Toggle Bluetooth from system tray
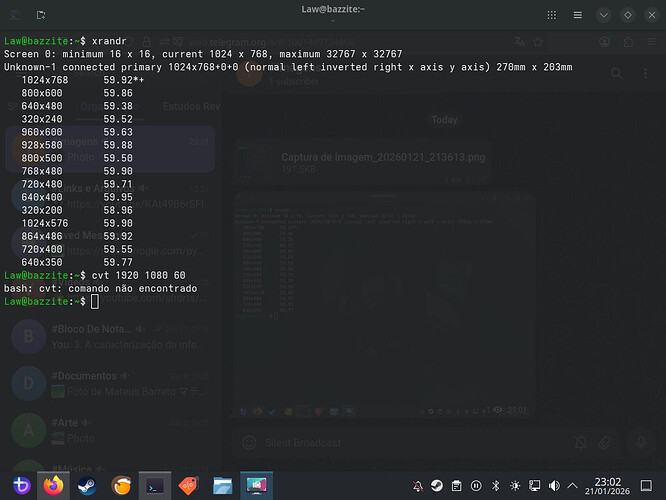The image size is (666, 500). [x=495, y=485]
